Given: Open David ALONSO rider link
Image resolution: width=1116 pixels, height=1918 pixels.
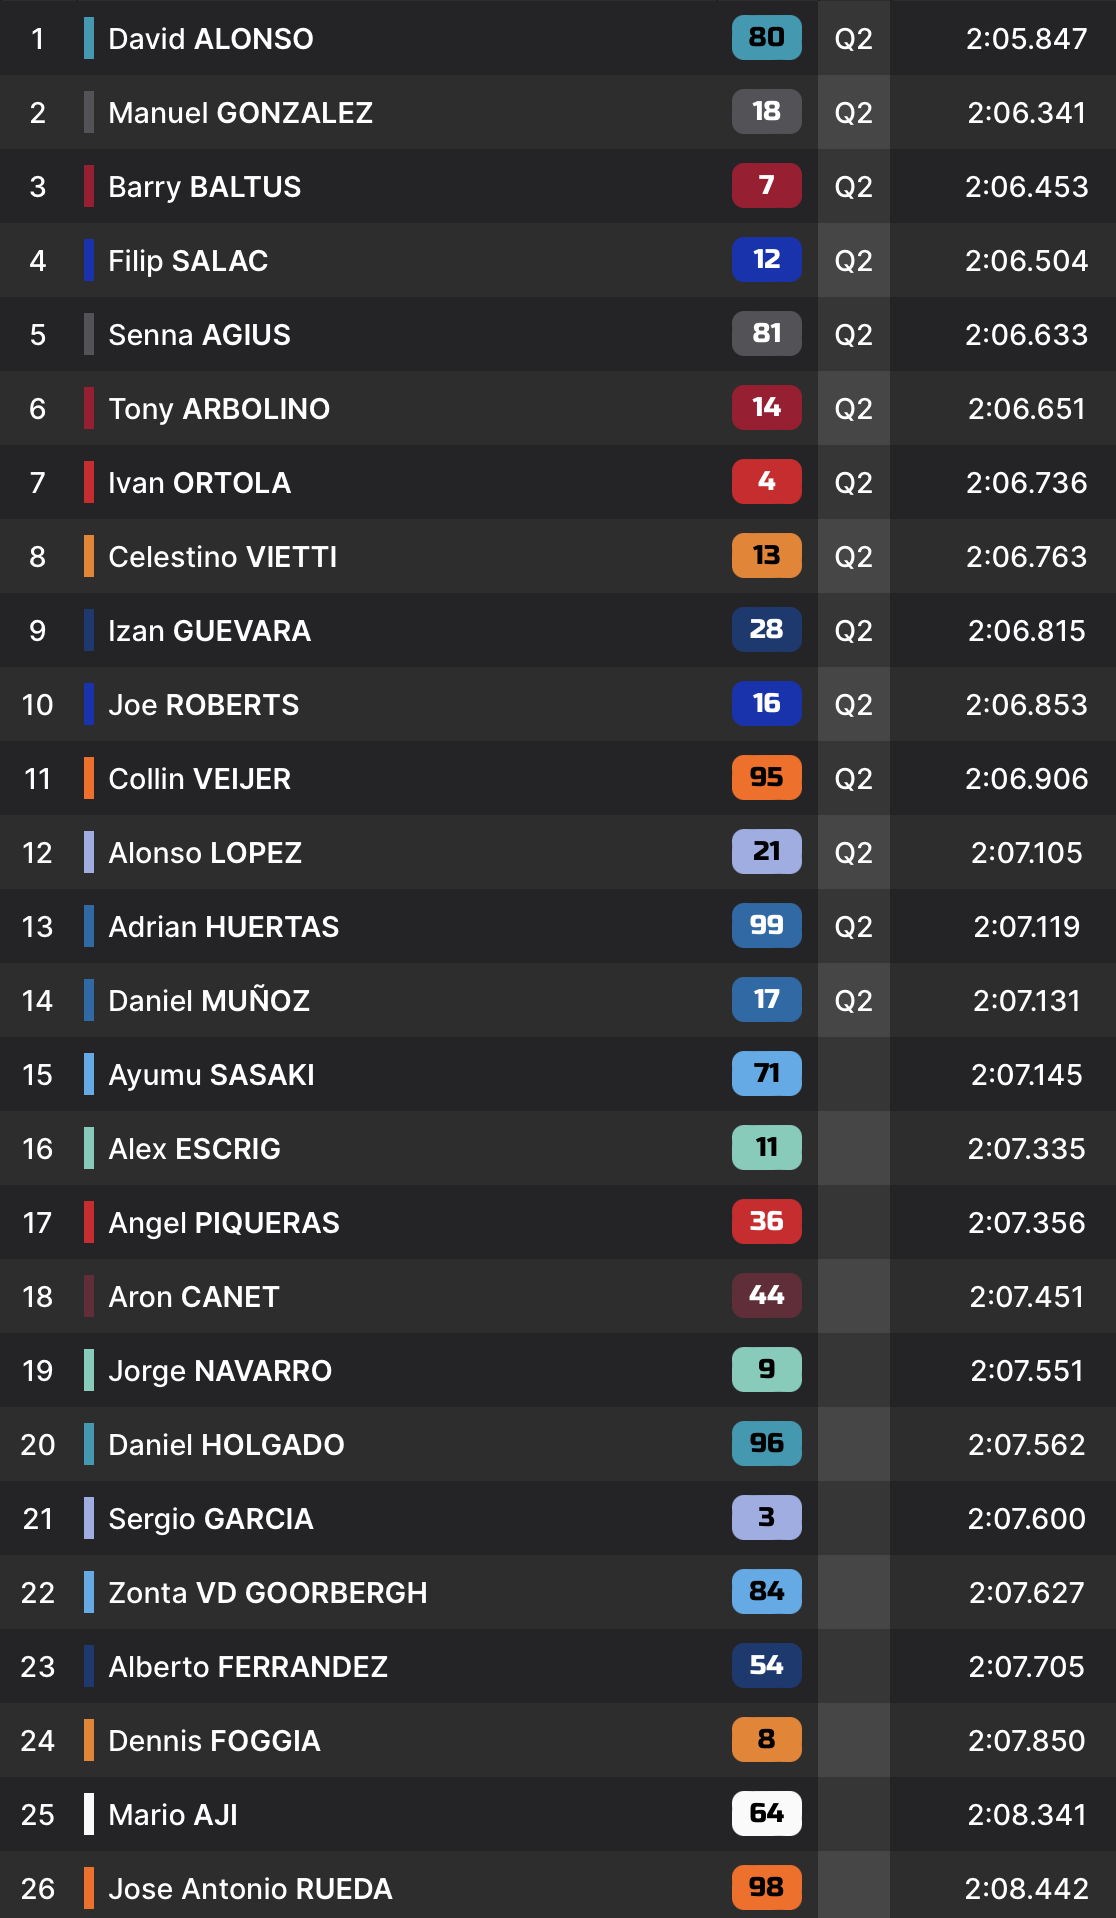Looking at the screenshot, I should [x=211, y=39].
